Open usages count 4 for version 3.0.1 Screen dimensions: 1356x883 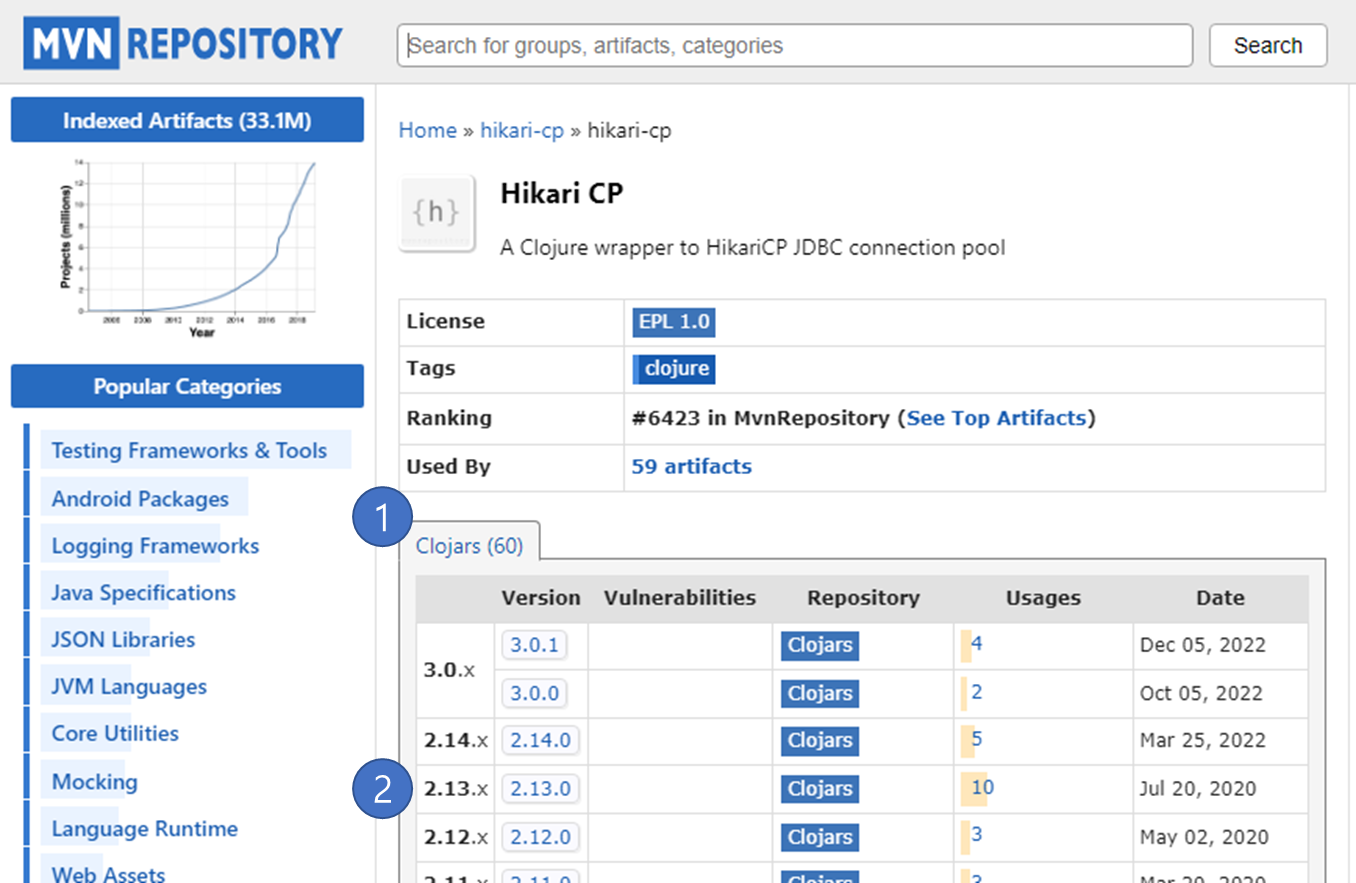(x=976, y=644)
